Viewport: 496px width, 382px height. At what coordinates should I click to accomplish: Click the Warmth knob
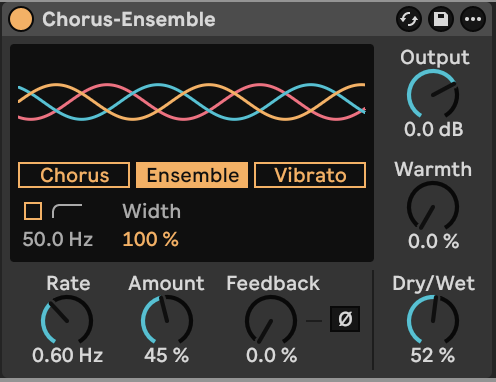point(433,207)
